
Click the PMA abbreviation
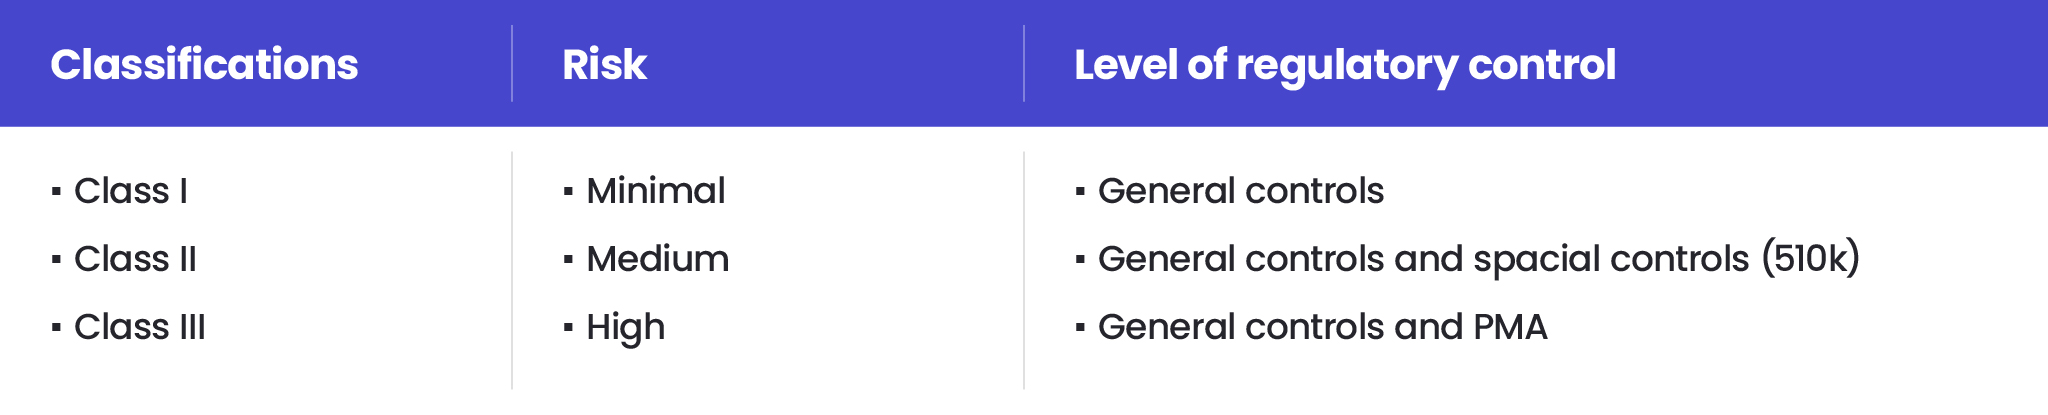(x=1510, y=327)
